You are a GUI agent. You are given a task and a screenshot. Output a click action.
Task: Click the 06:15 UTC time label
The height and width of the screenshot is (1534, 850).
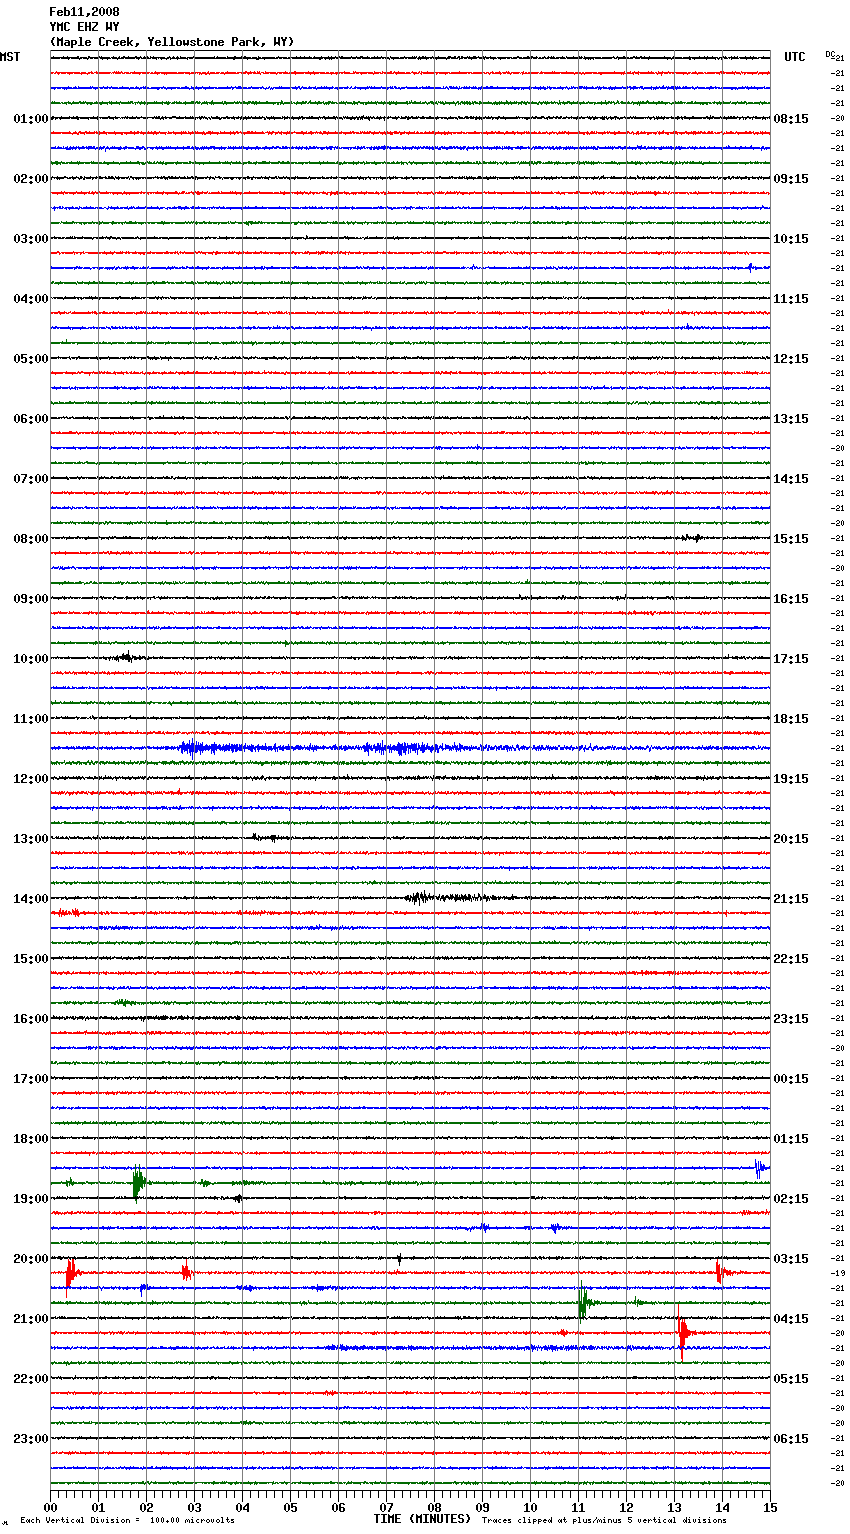pyautogui.click(x=791, y=1439)
